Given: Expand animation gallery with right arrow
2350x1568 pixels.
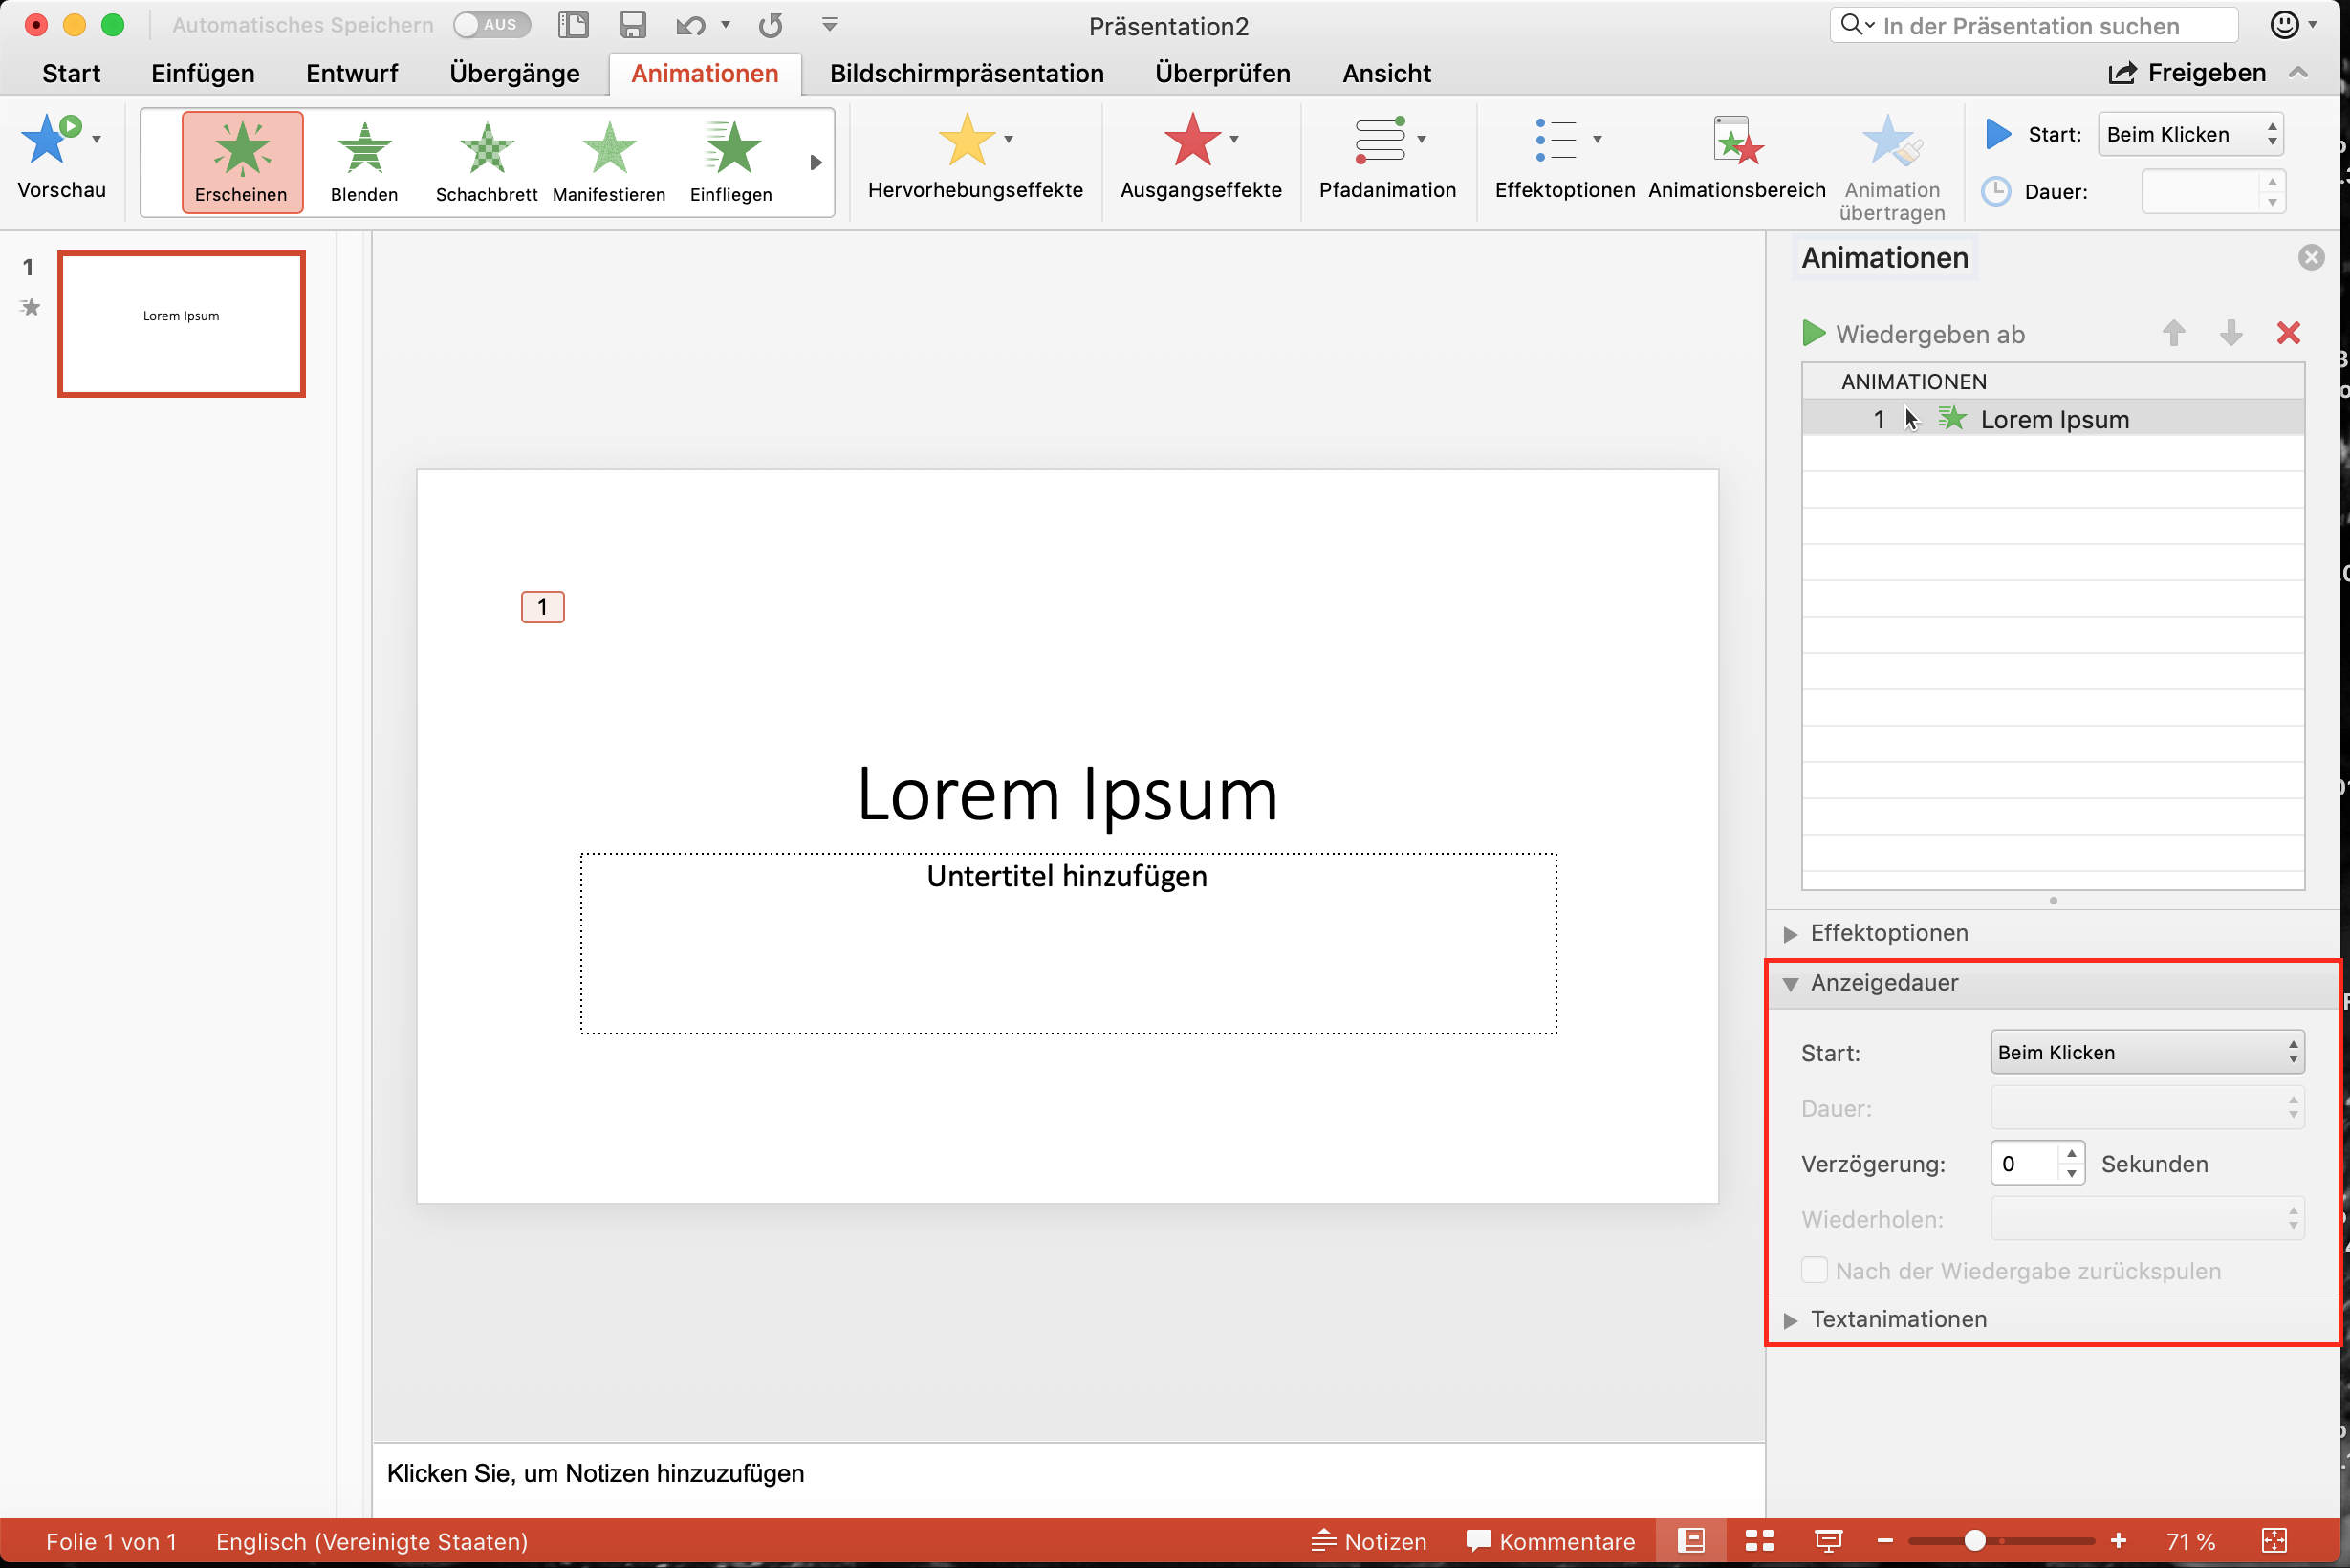Looking at the screenshot, I should [x=816, y=162].
